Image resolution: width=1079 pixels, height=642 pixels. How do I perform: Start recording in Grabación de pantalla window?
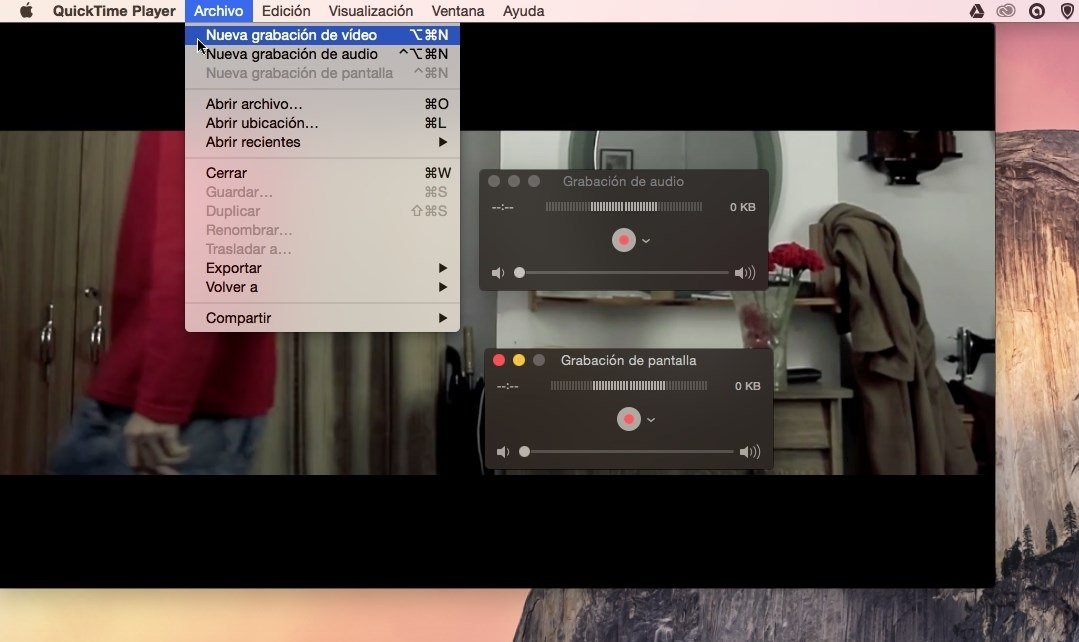pyautogui.click(x=628, y=419)
